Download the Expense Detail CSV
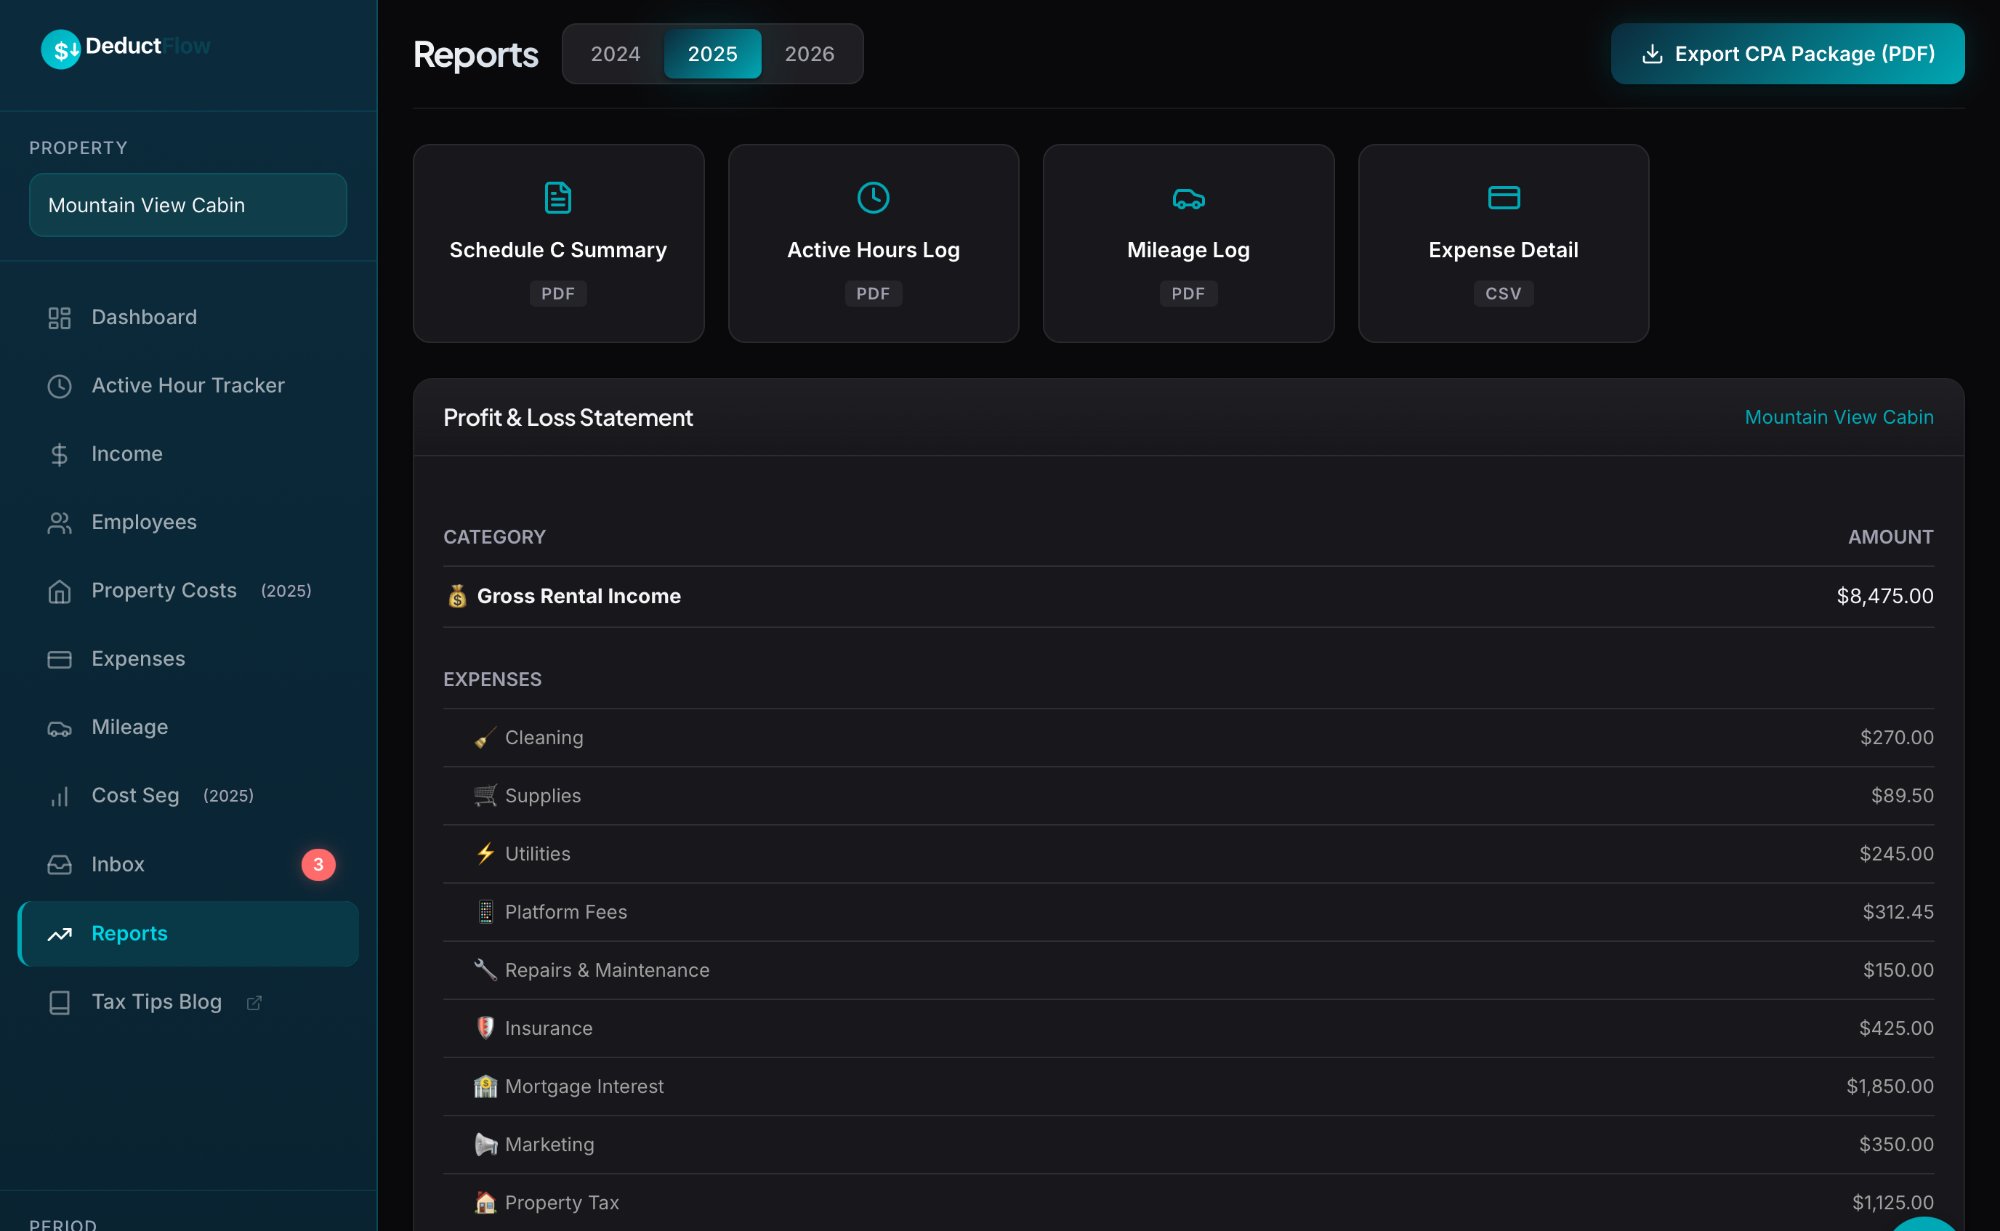Viewport: 2000px width, 1231px height. coord(1503,243)
